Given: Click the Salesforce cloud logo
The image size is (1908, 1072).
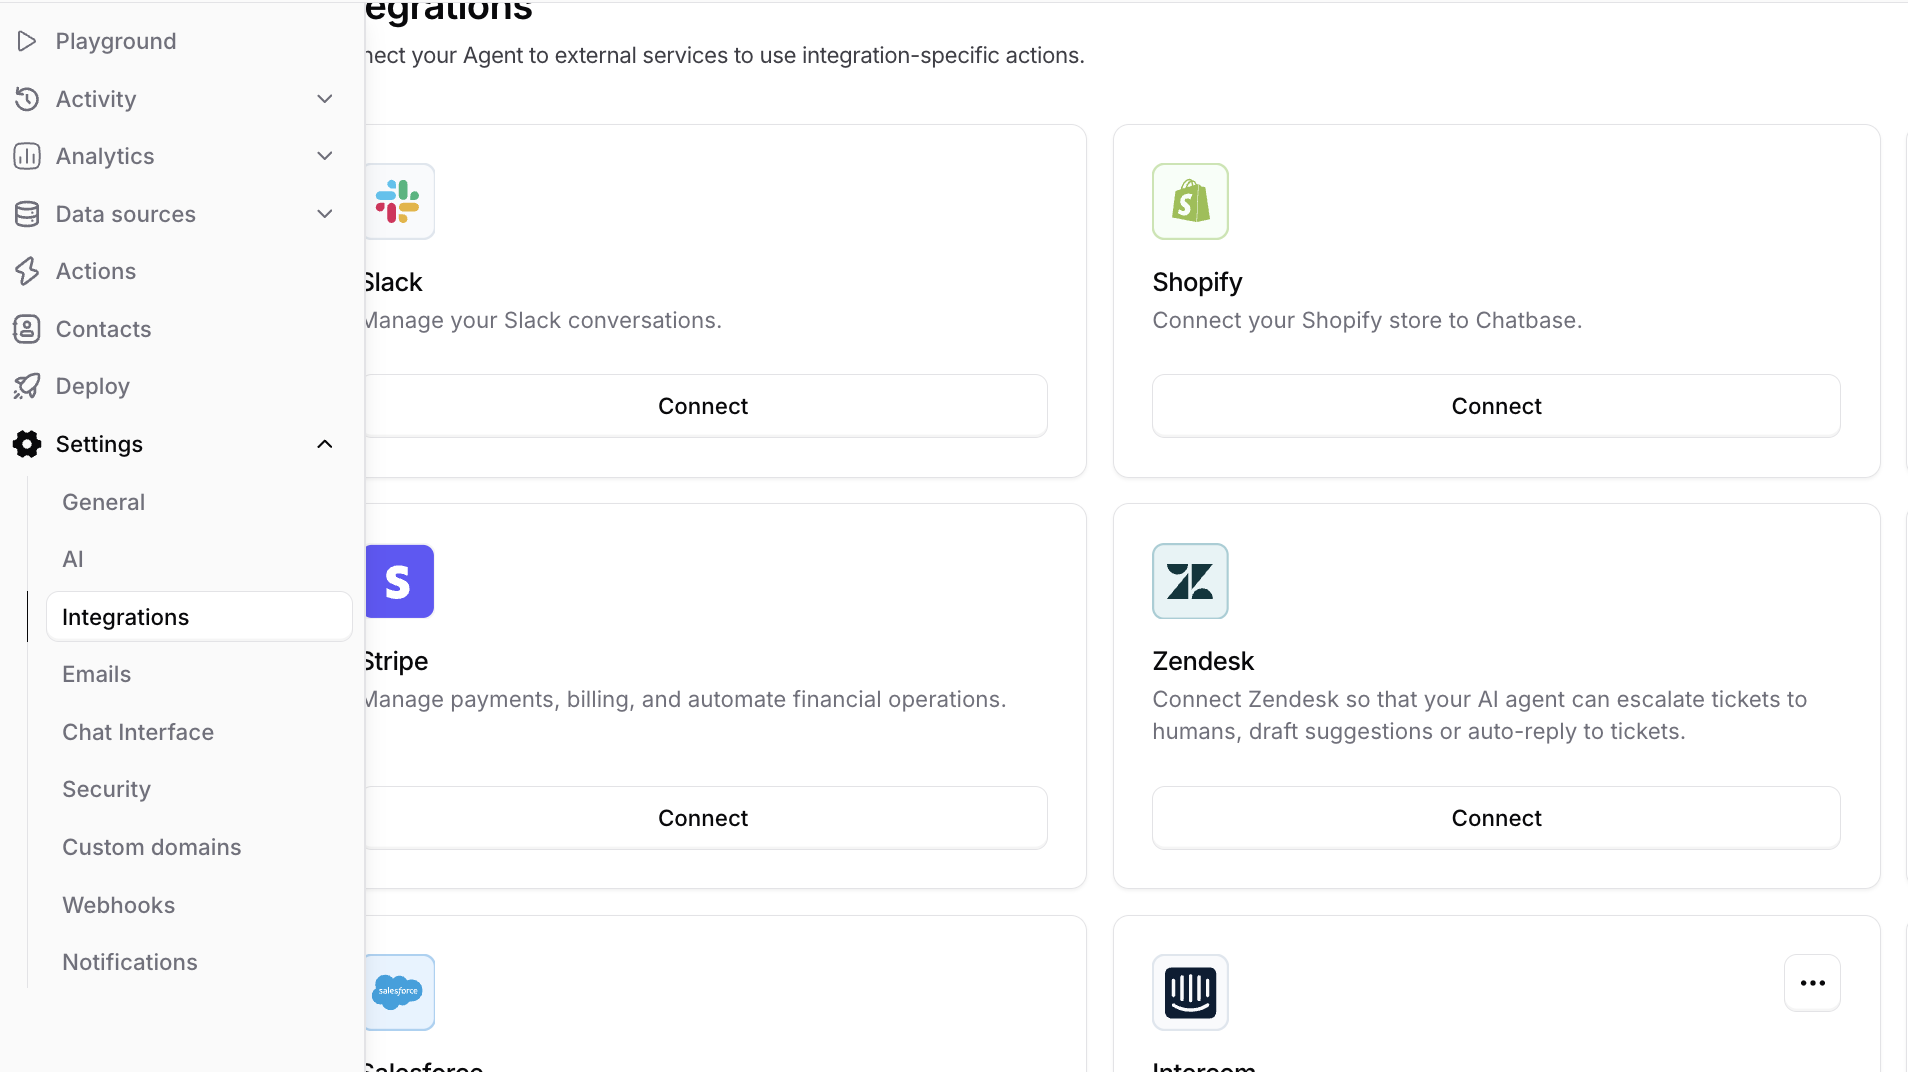Looking at the screenshot, I should (399, 992).
